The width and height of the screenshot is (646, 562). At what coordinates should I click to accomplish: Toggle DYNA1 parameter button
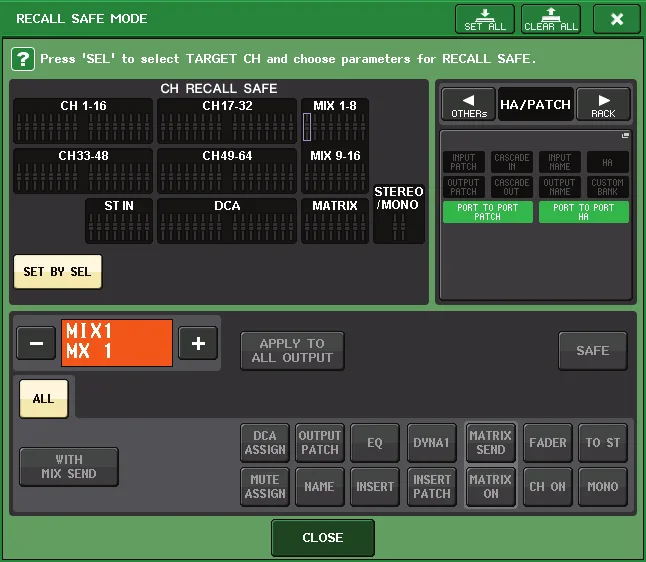pyautogui.click(x=432, y=443)
